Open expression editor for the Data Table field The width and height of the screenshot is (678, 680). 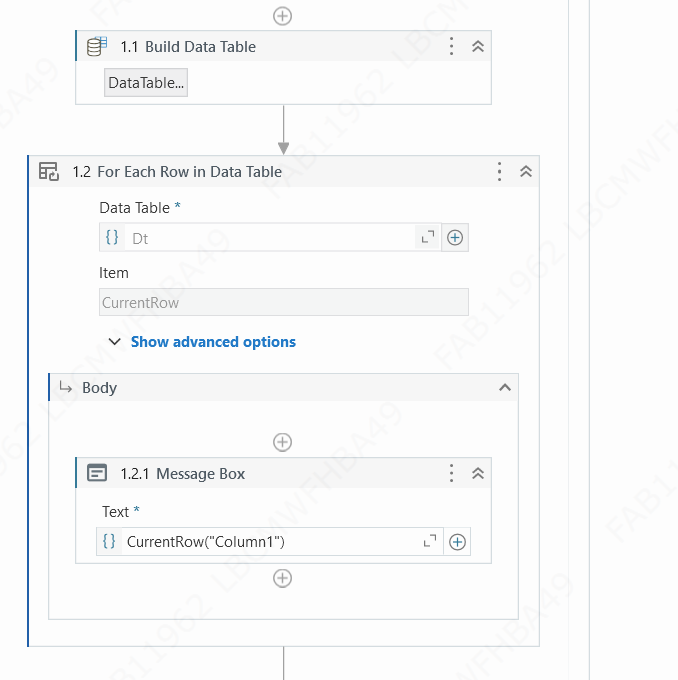(428, 237)
